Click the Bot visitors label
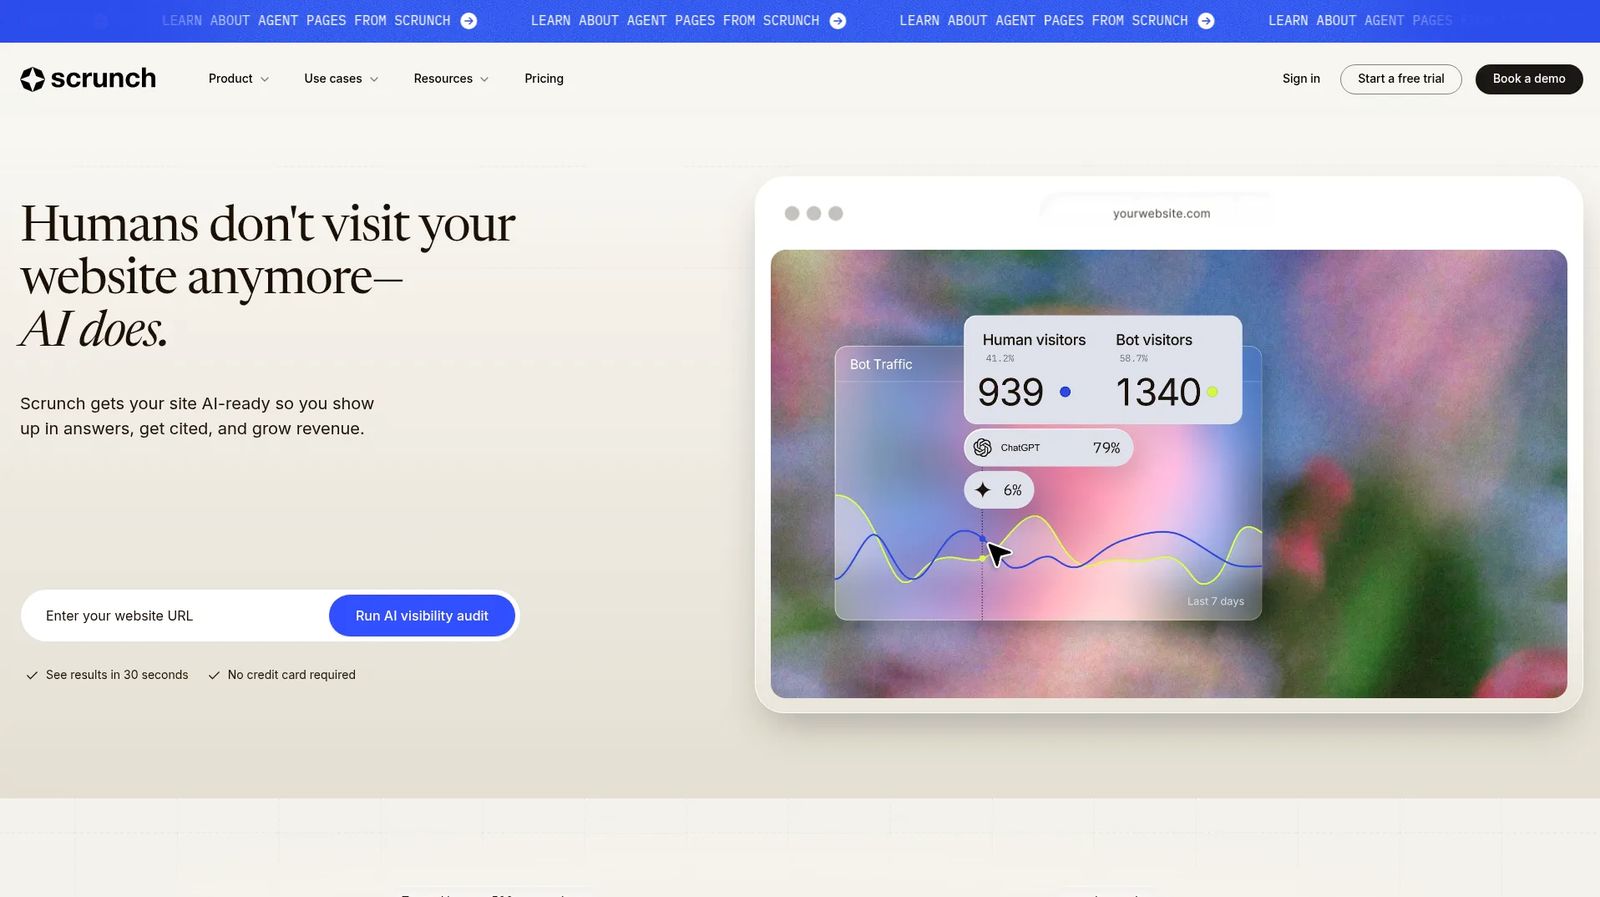This screenshot has height=897, width=1600. pyautogui.click(x=1154, y=340)
